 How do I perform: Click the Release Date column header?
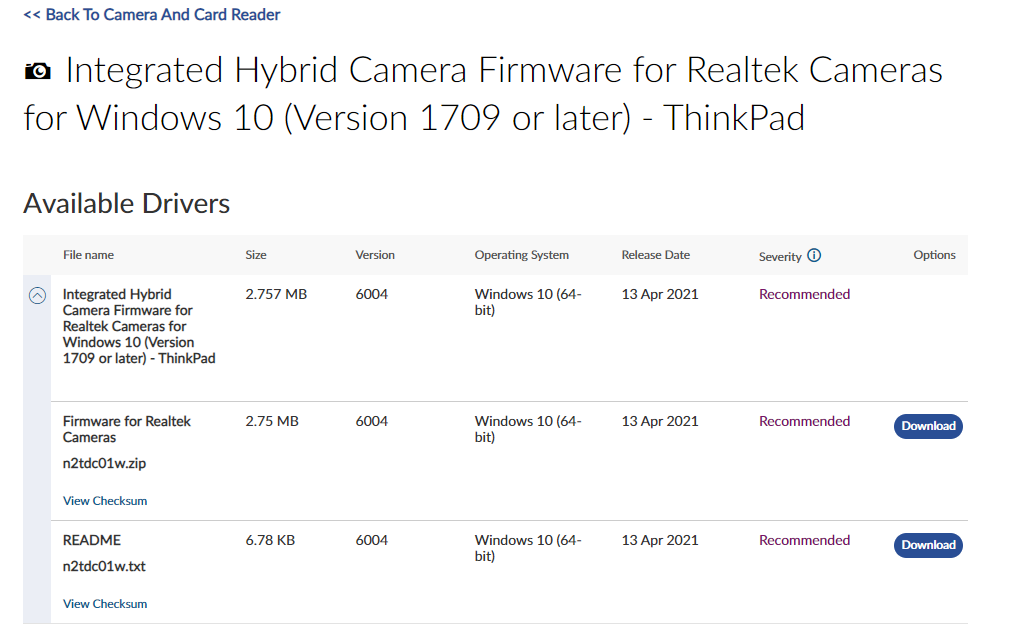click(656, 255)
